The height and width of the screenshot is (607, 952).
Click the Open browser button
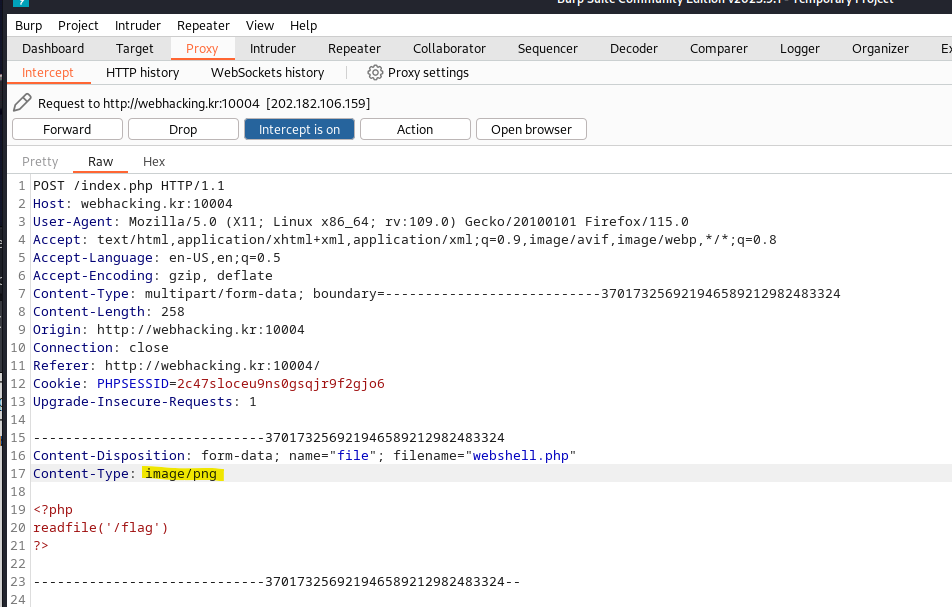point(531,129)
